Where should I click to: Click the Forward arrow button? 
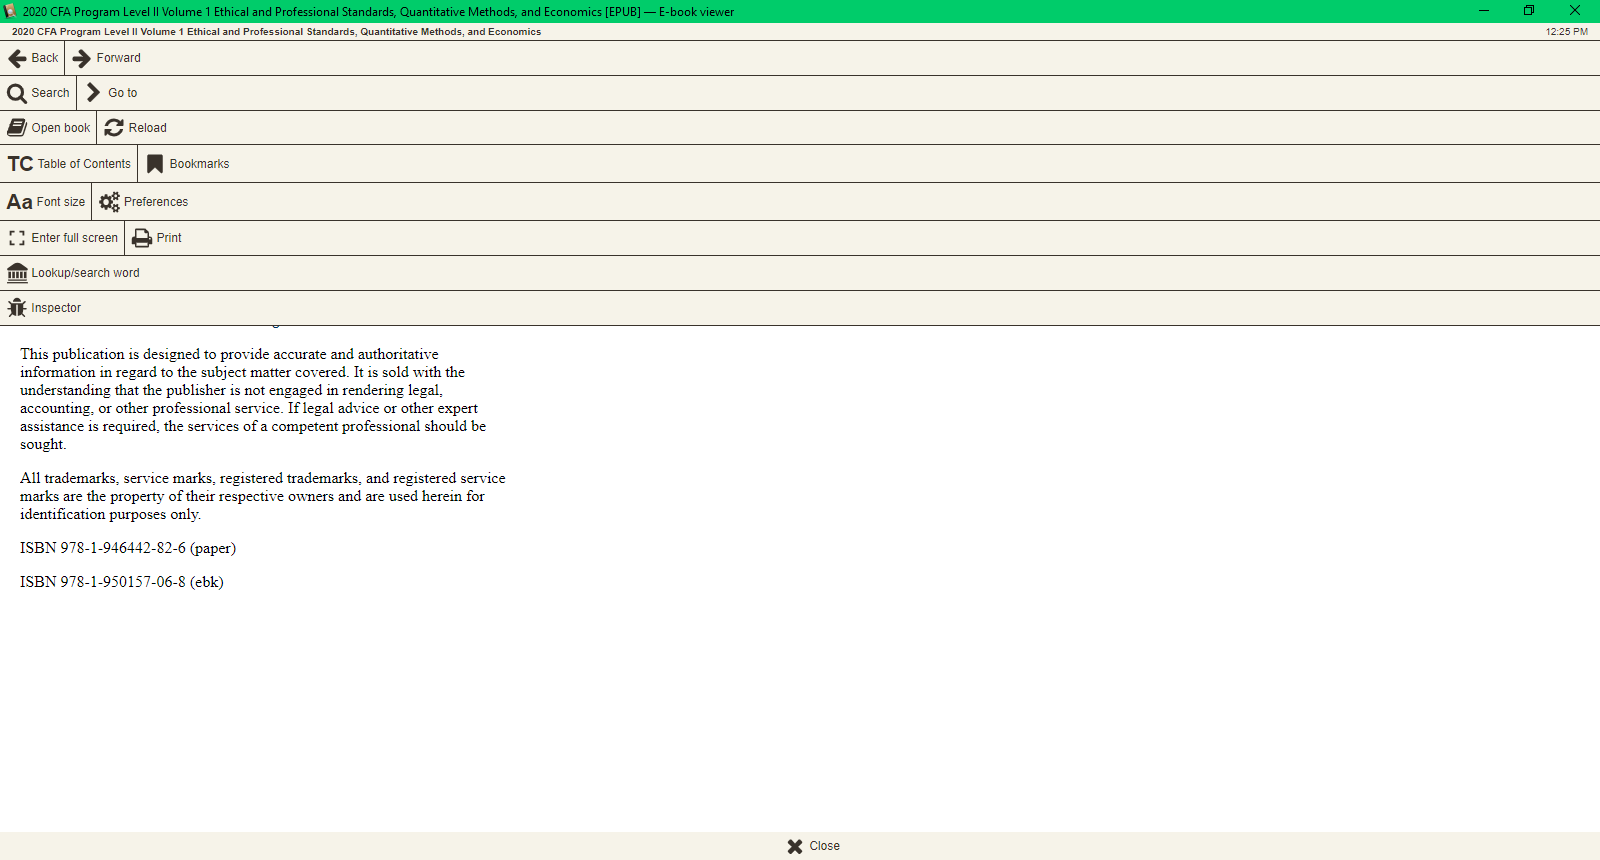[107, 58]
